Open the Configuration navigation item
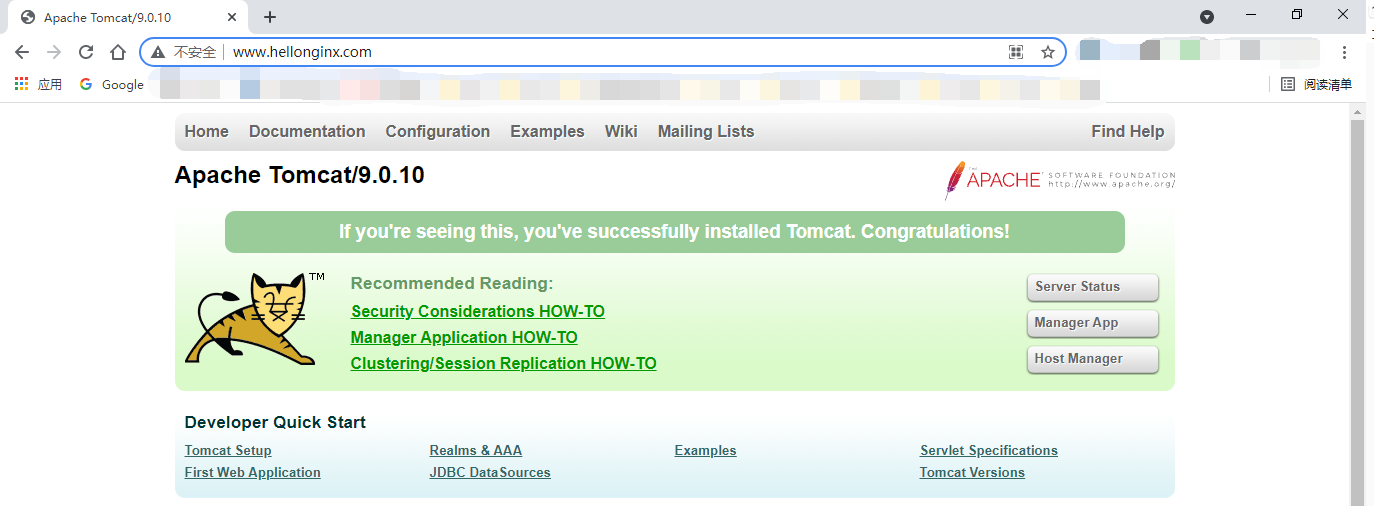This screenshot has width=1374, height=506. point(438,131)
